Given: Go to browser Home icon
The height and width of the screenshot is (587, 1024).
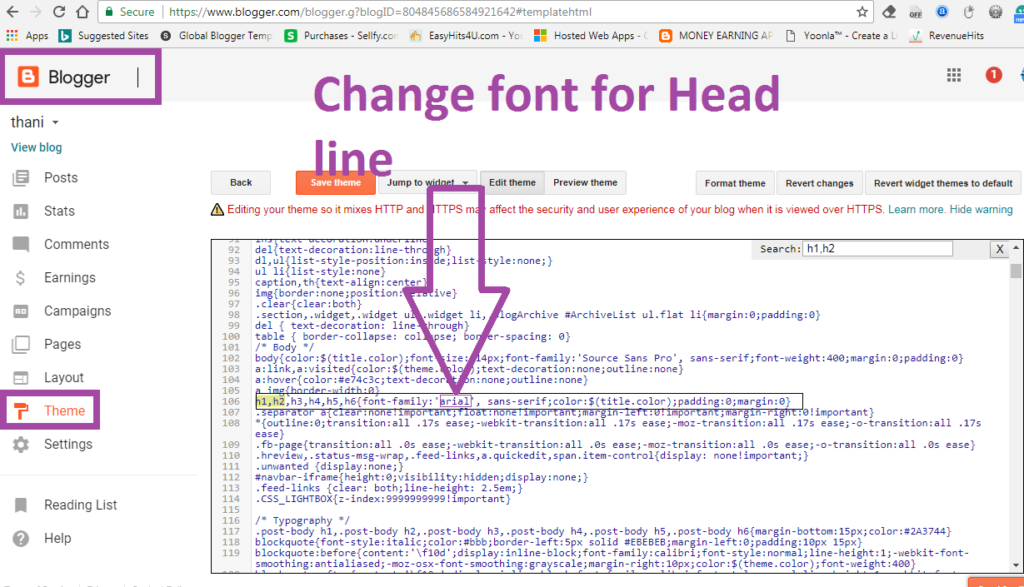Looking at the screenshot, I should [82, 12].
